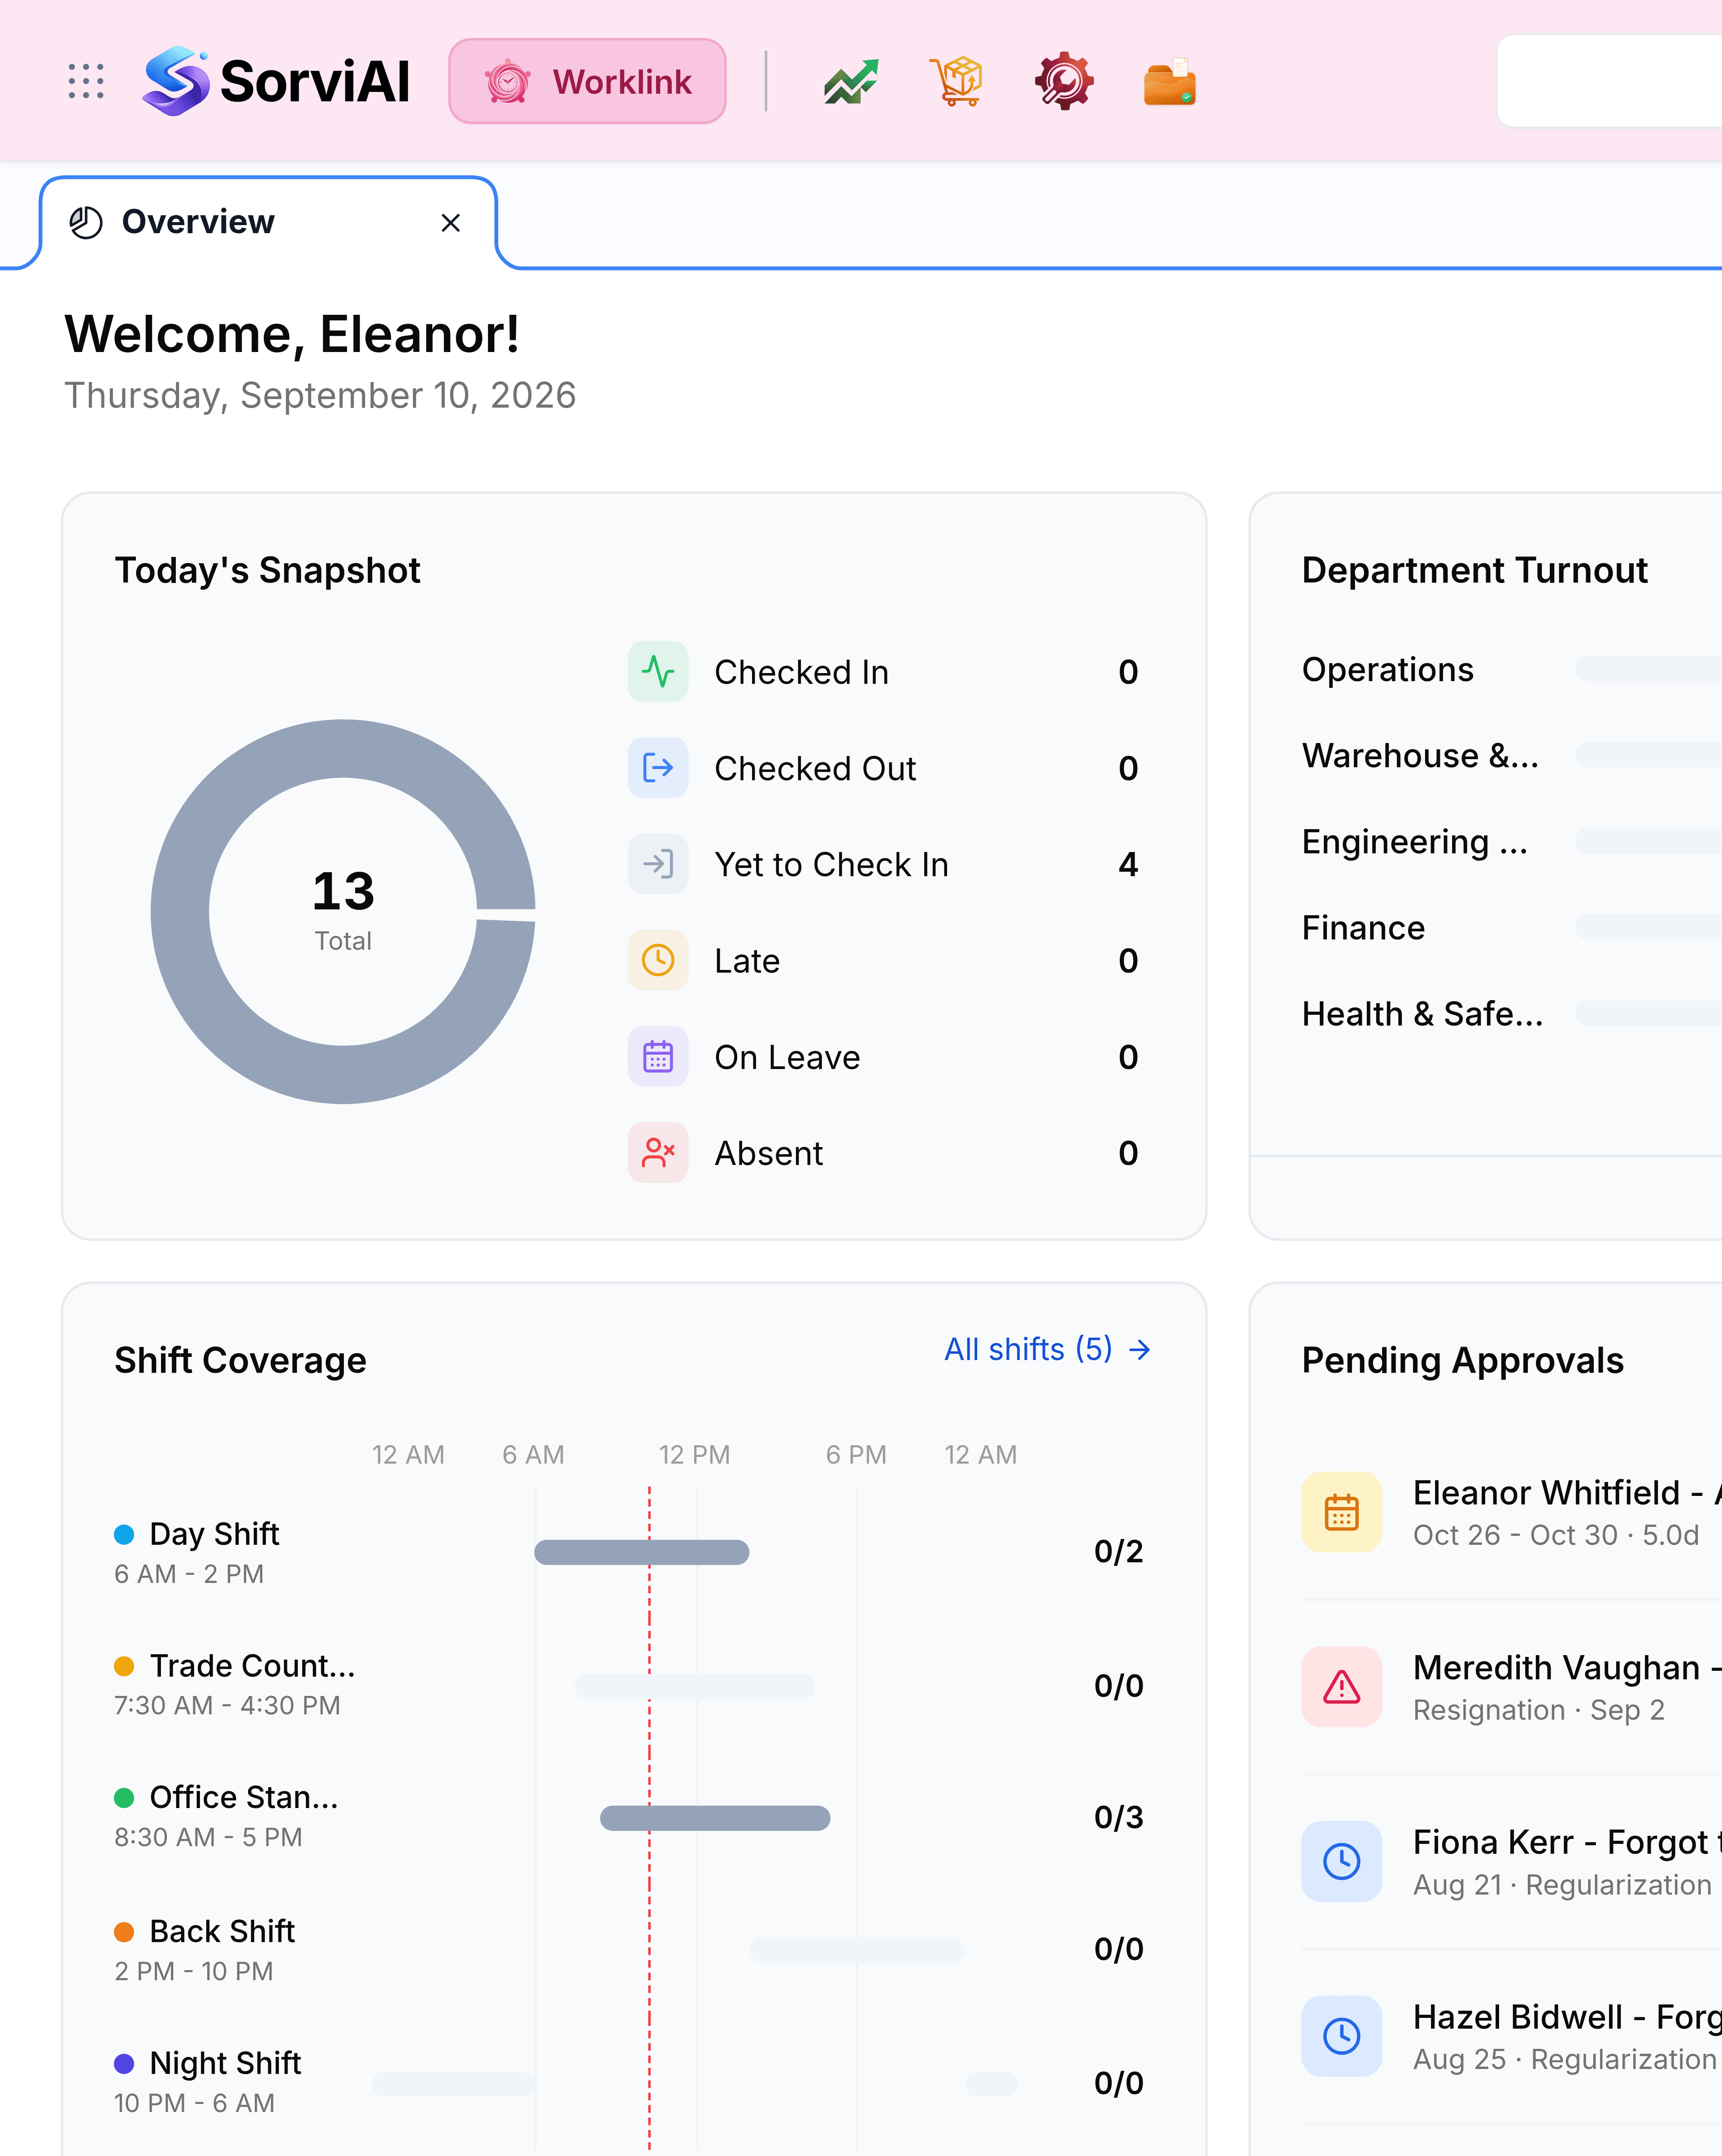This screenshot has width=1722, height=2156.
Task: Open the green trending chart module icon
Action: coord(851,81)
